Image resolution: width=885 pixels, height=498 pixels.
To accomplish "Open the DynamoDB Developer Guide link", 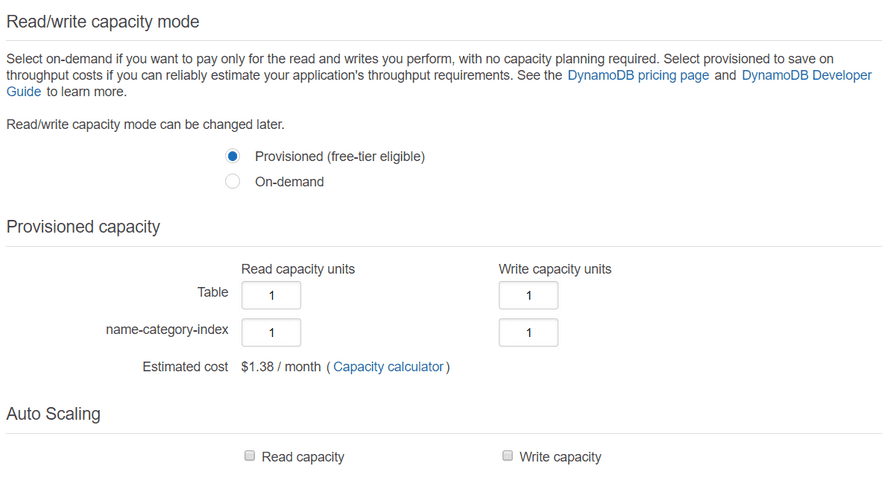I will (x=807, y=75).
